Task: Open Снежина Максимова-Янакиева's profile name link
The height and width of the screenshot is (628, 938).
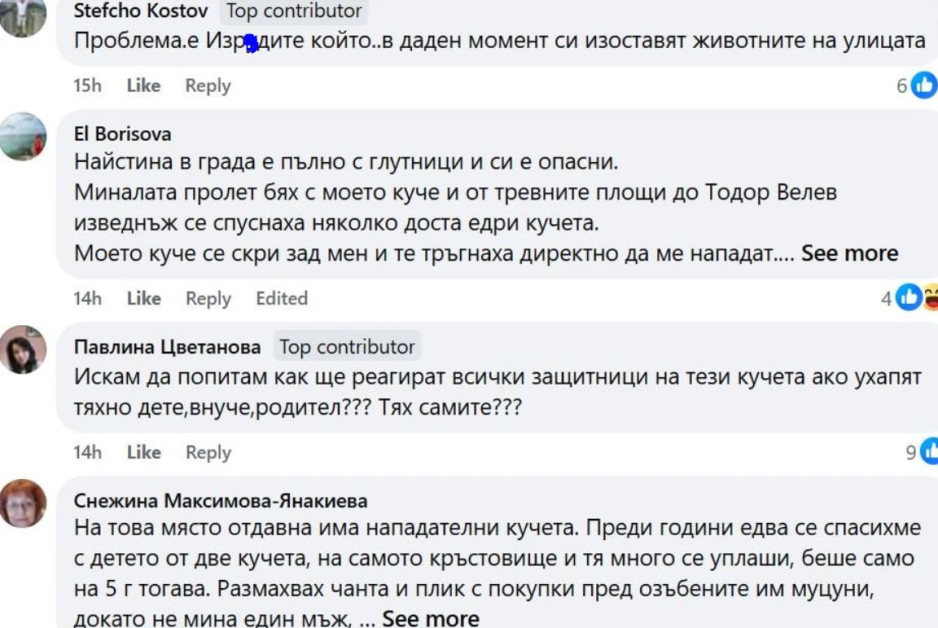Action: coord(221,501)
